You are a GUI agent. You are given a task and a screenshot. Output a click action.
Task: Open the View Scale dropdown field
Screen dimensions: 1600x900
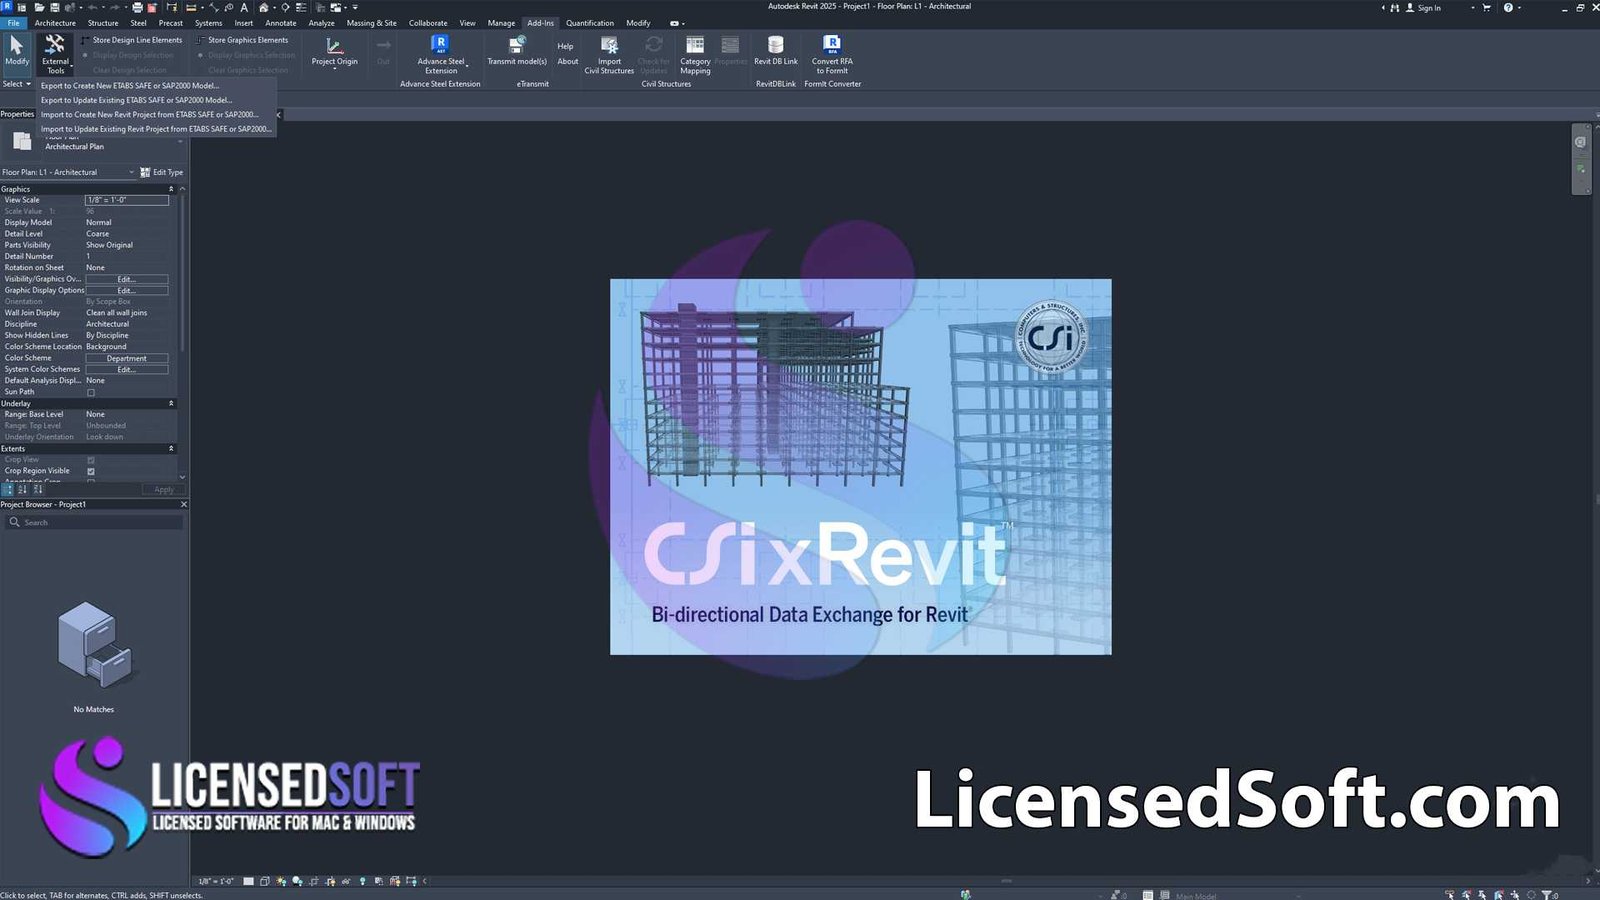(x=127, y=200)
